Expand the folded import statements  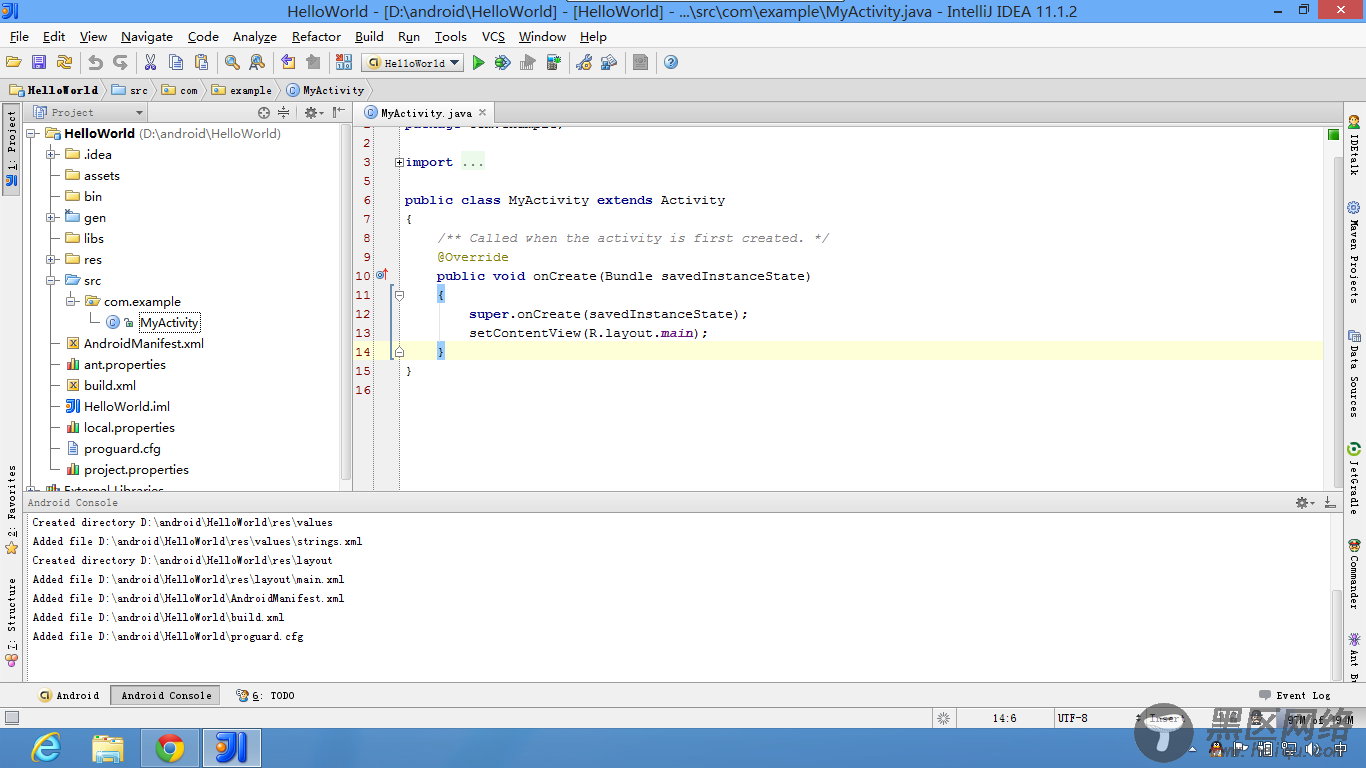coord(399,162)
